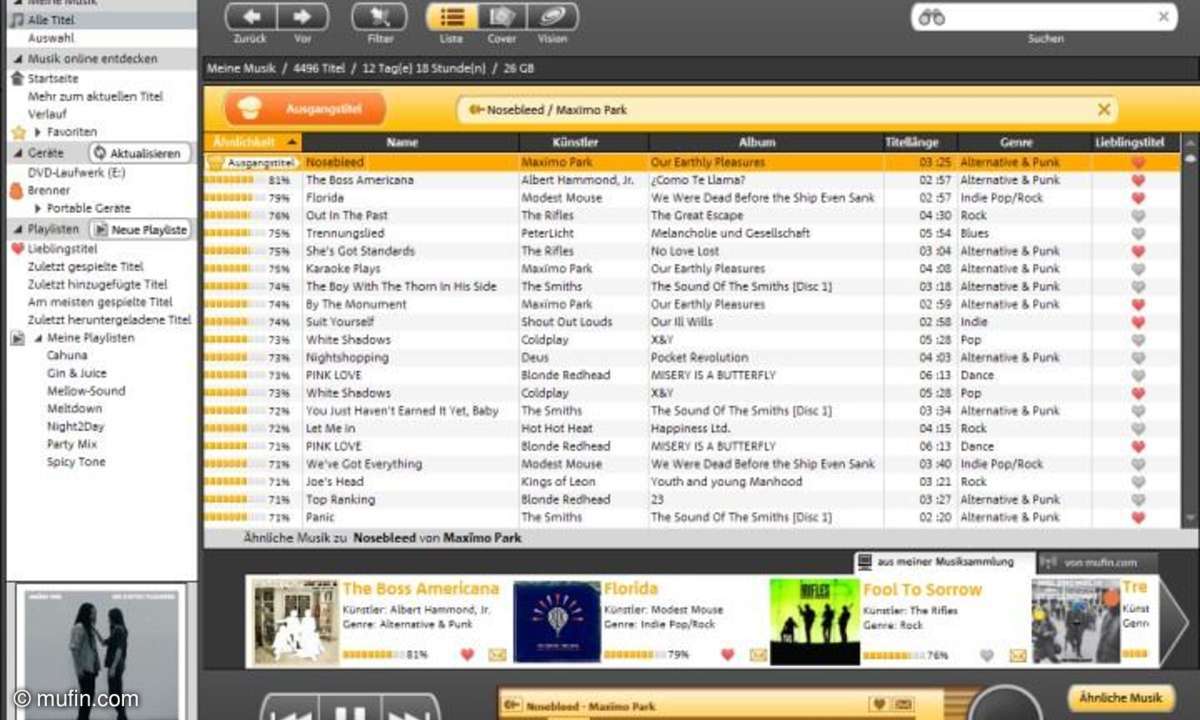
Task: Click the music note icon beside Alle Titel
Action: 17,20
